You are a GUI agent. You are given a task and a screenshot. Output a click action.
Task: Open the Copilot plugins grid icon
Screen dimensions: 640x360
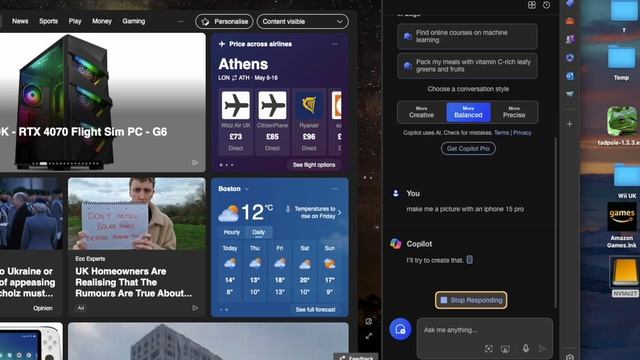click(x=531, y=5)
